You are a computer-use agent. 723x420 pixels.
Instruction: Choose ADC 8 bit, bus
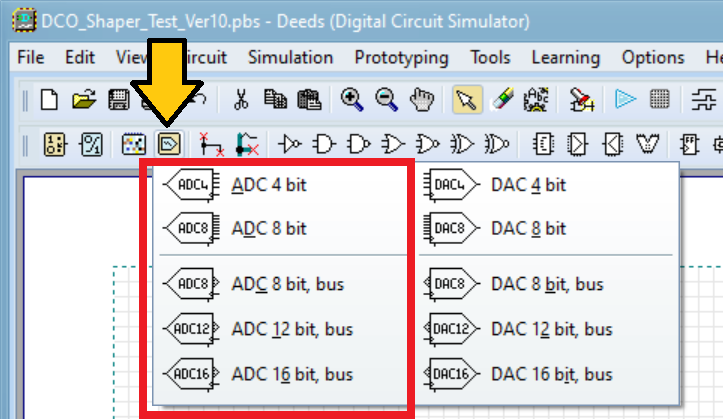(281, 284)
